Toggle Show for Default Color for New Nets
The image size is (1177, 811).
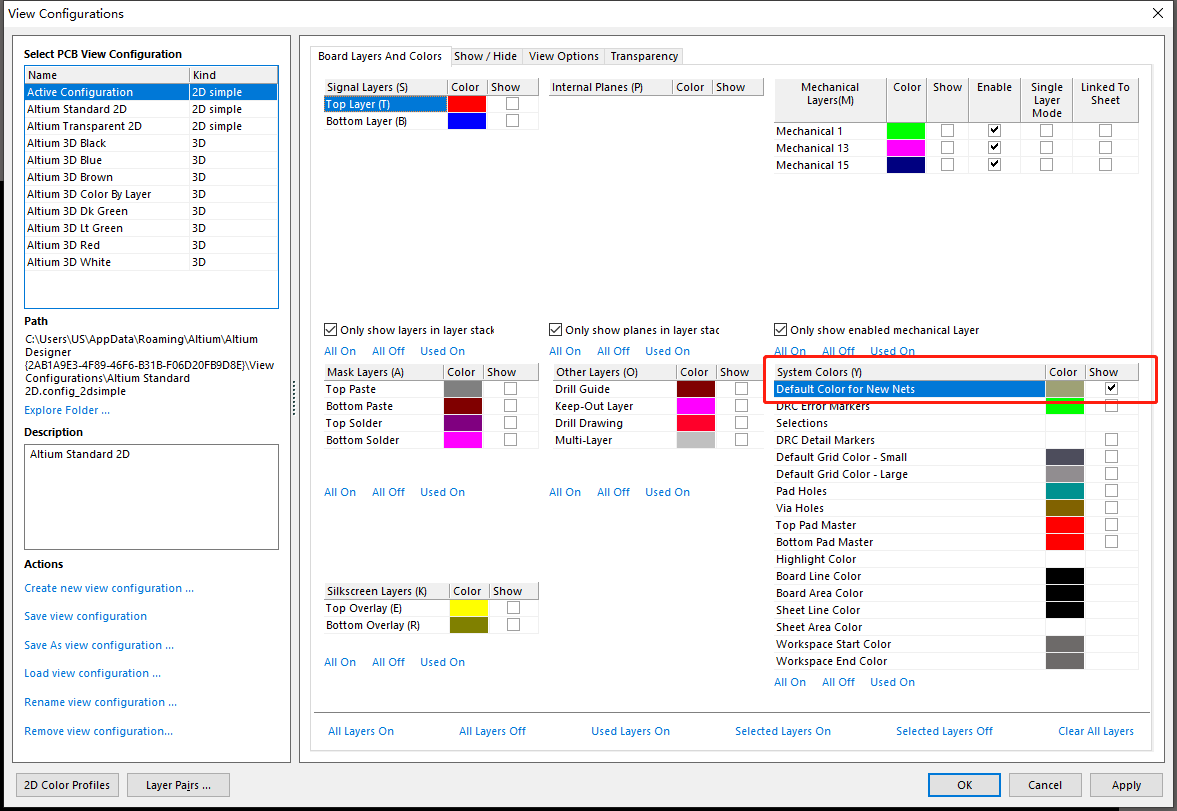(1112, 389)
